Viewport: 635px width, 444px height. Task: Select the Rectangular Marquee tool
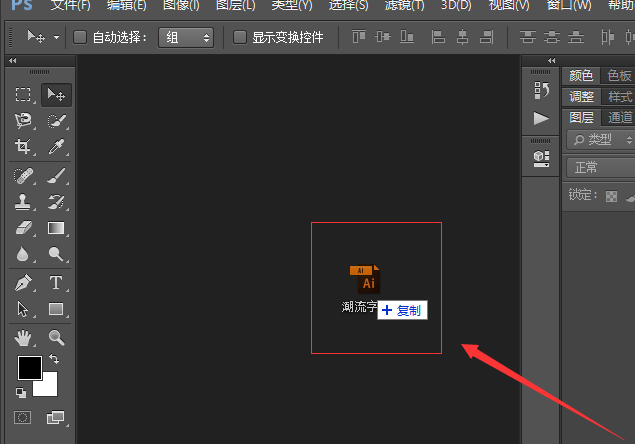pos(23,96)
